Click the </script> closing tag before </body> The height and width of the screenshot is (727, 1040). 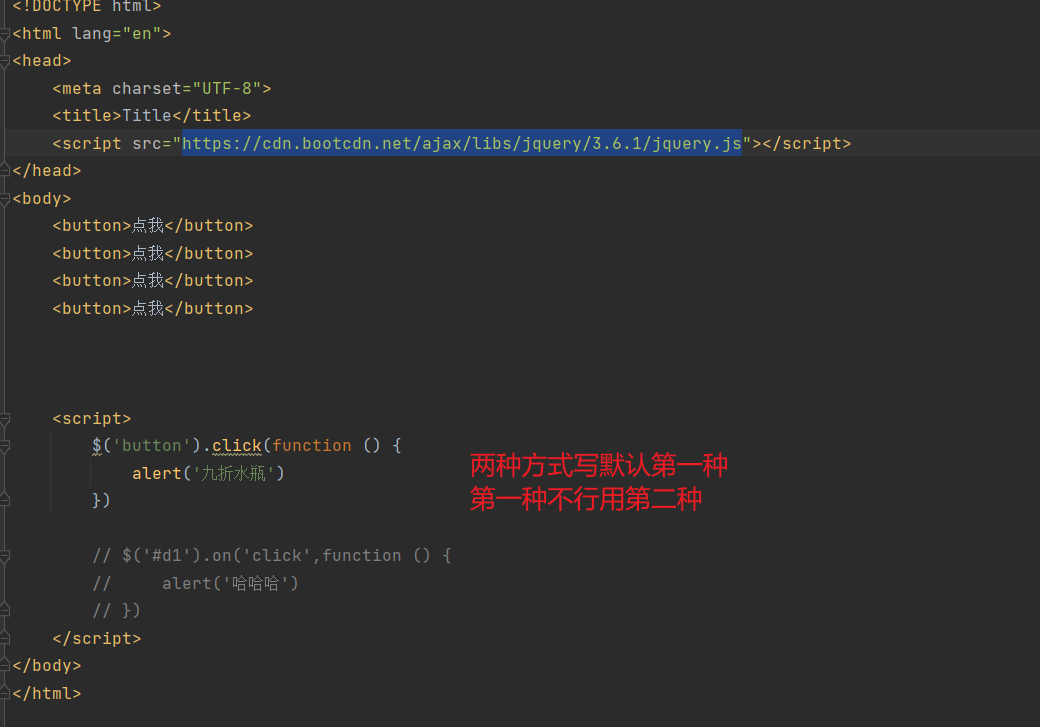[97, 639]
